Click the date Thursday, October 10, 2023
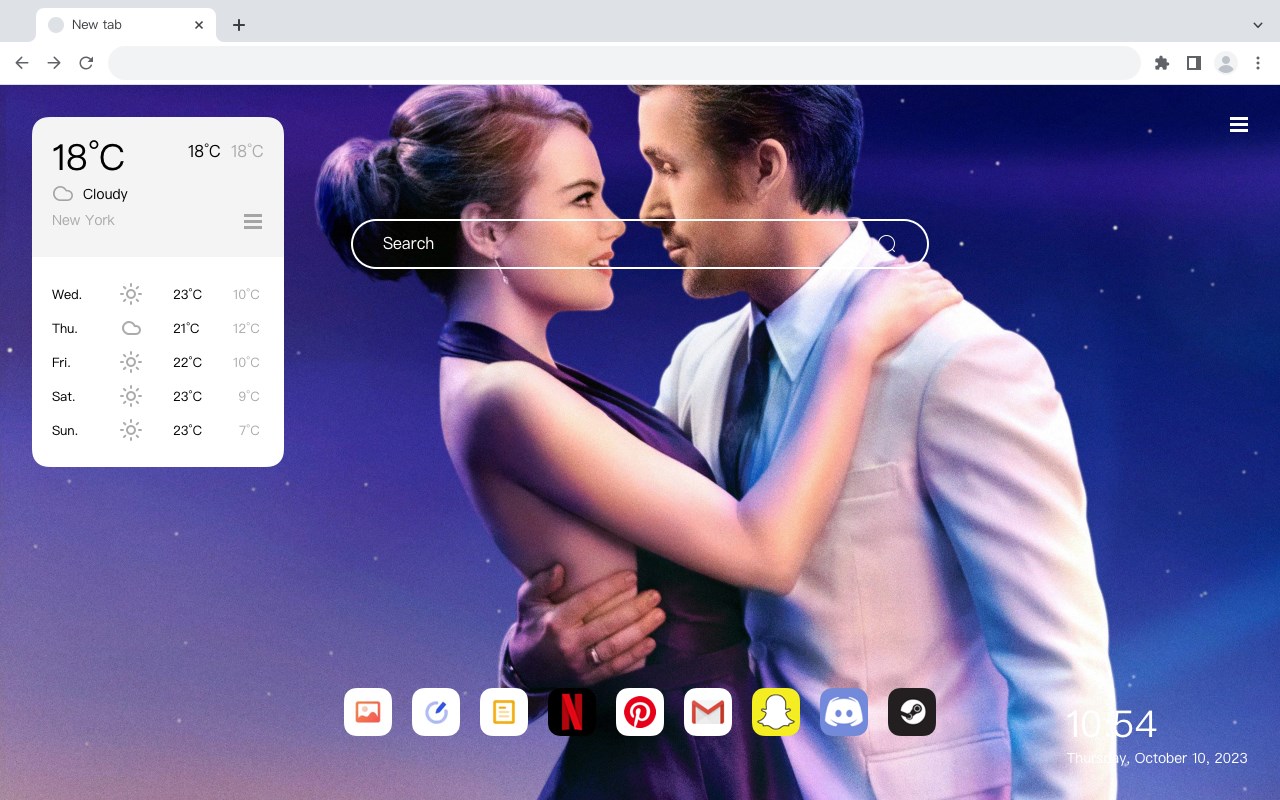Screen dimensions: 1280x800 pyautogui.click(x=1157, y=758)
